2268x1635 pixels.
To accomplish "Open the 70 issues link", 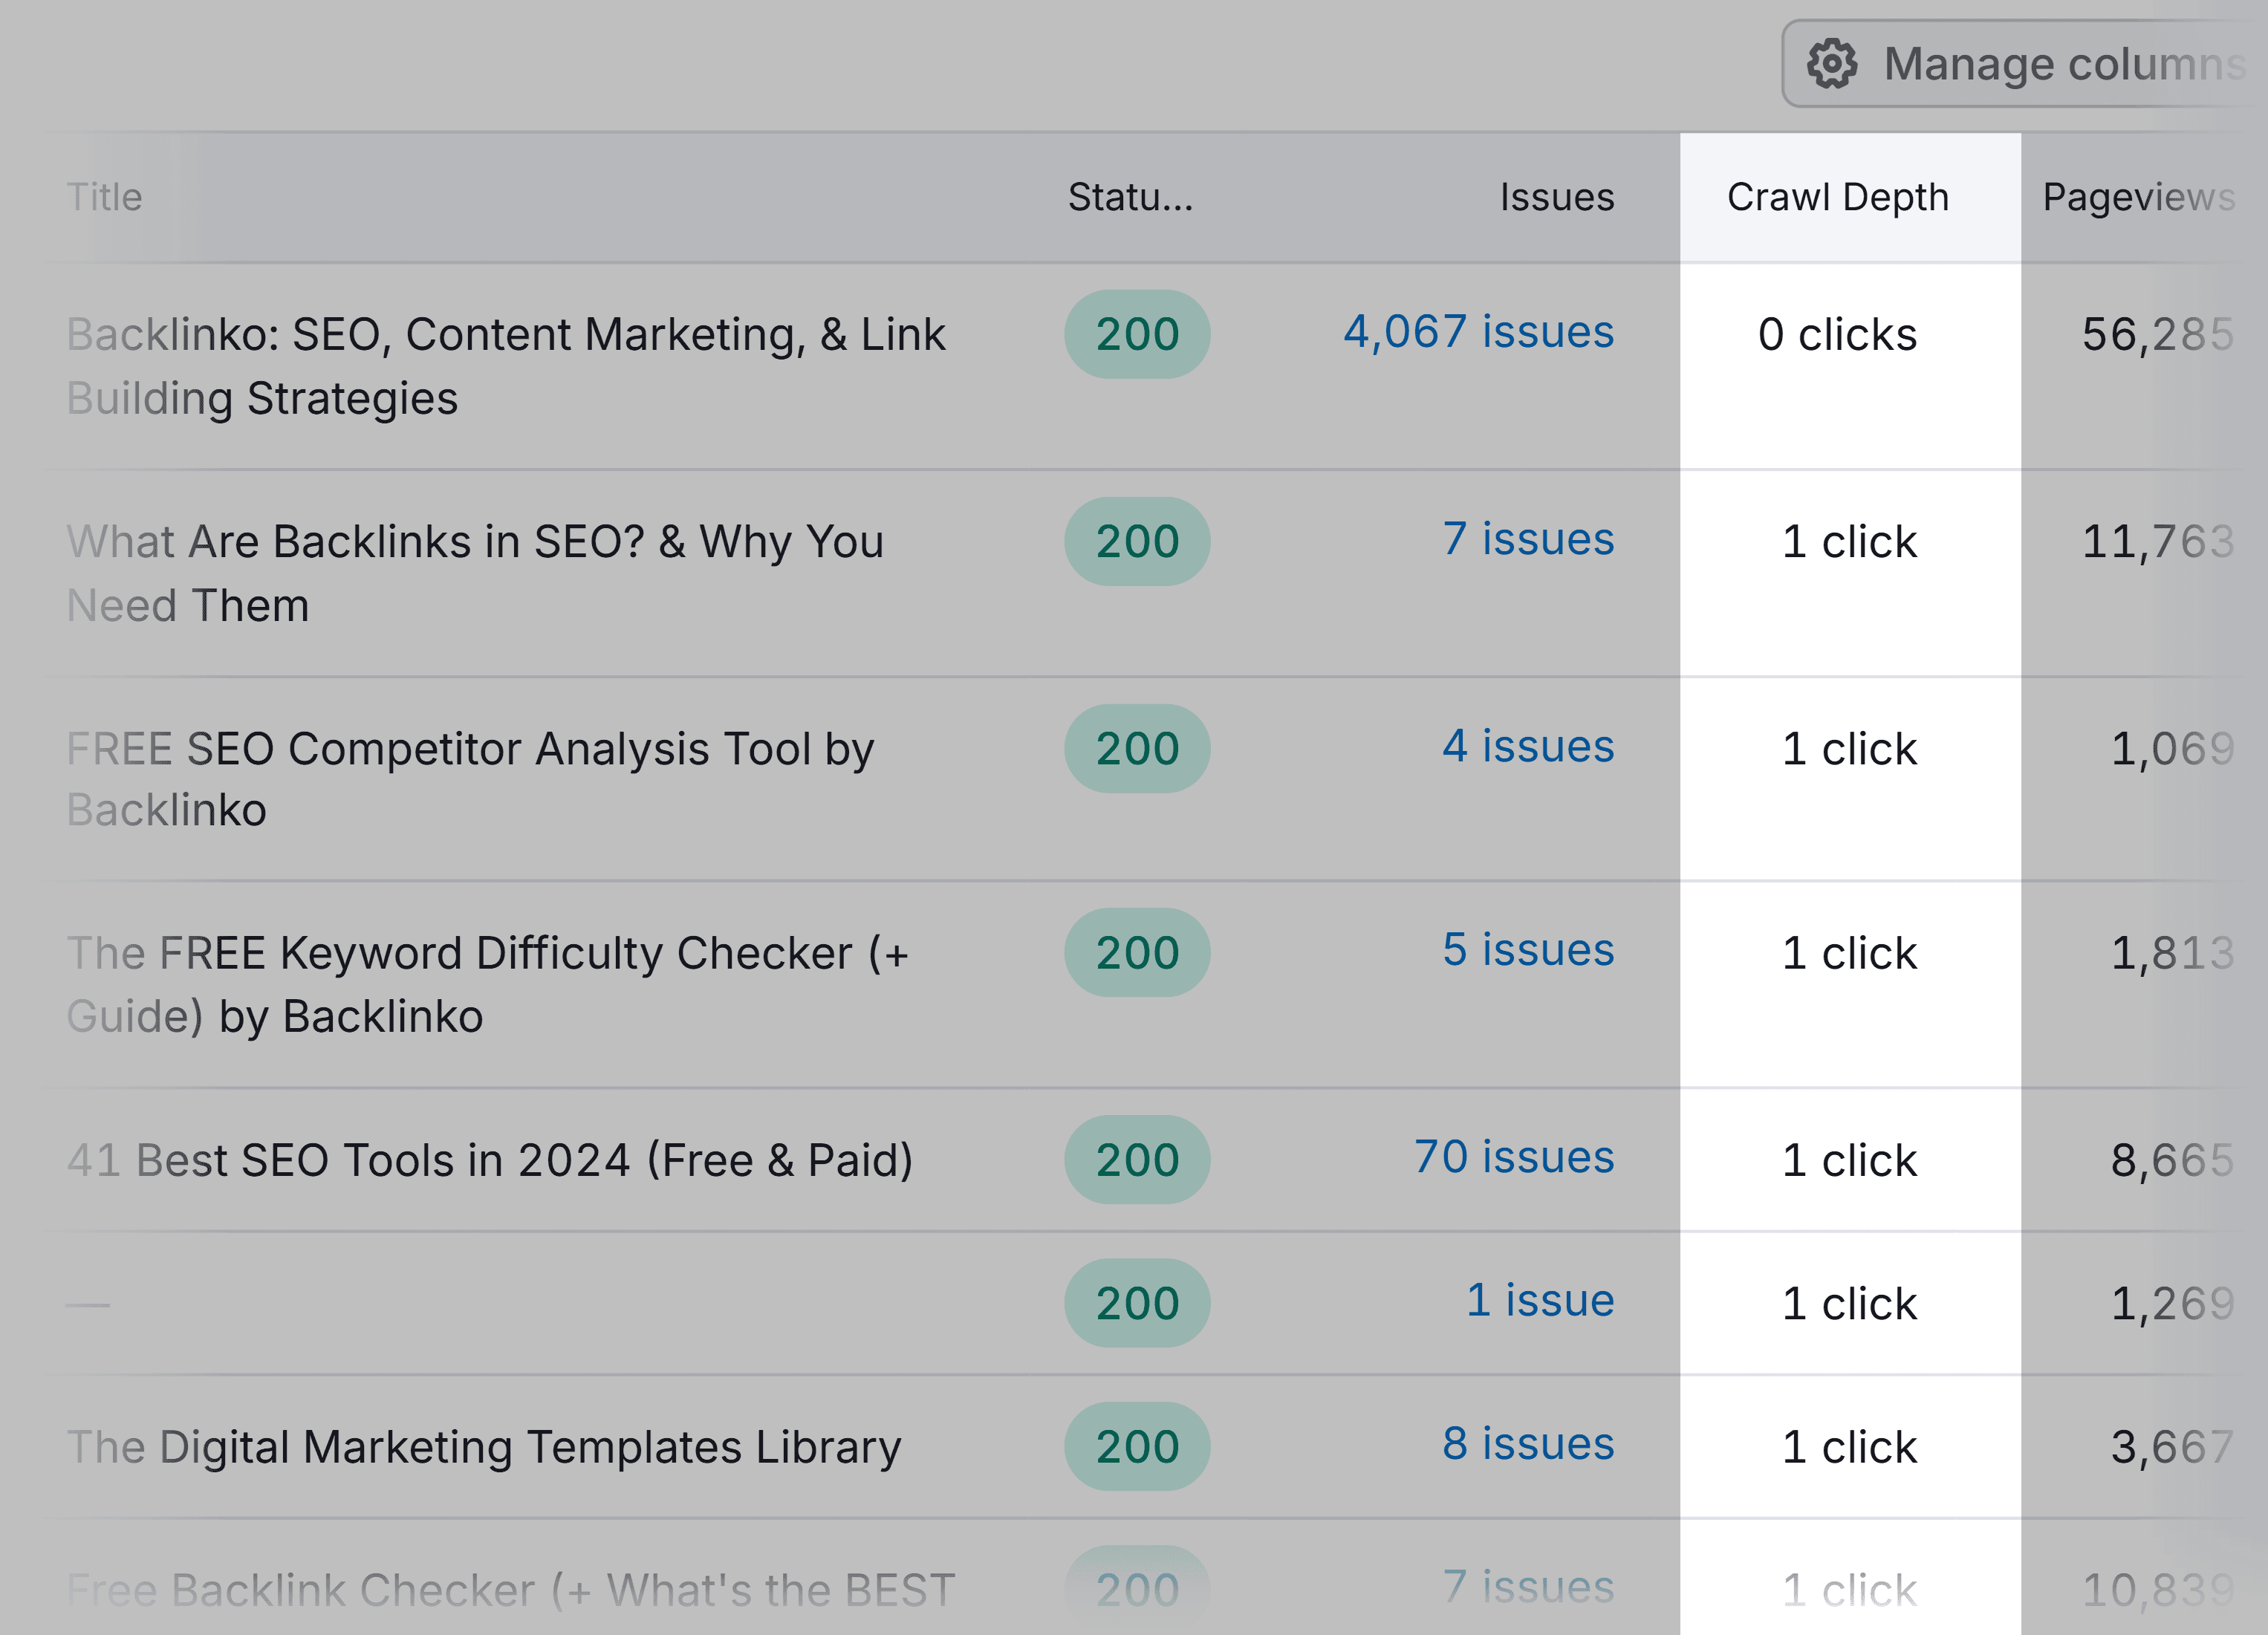I will point(1514,1156).
